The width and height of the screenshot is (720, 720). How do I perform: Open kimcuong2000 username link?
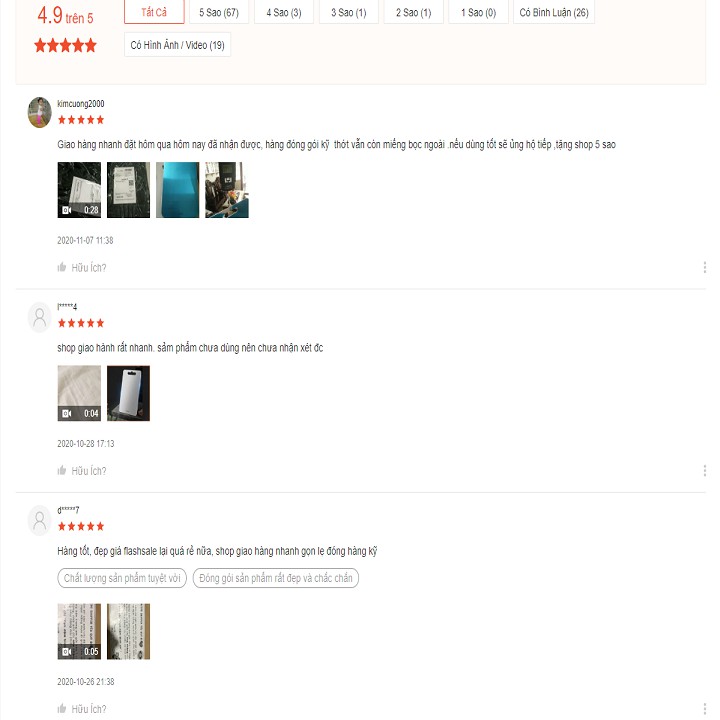click(x=81, y=104)
